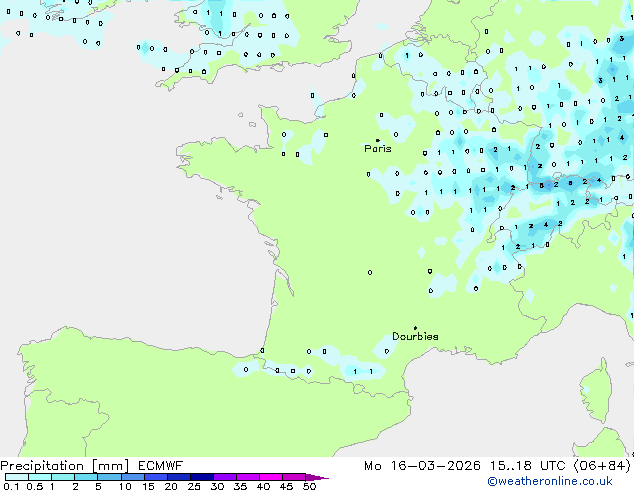Screen dimensions: 634x490
Task: Click the ECMWF model name
Action: 161,466
